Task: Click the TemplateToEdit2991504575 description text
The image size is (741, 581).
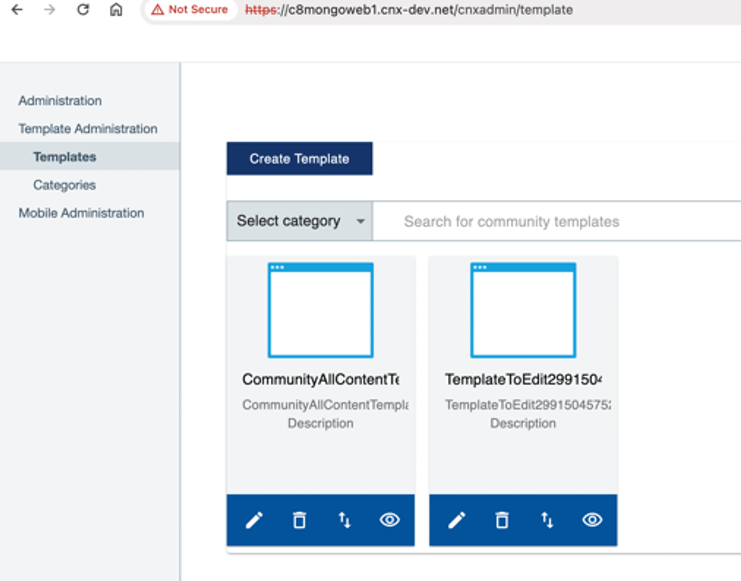Action: 528,414
